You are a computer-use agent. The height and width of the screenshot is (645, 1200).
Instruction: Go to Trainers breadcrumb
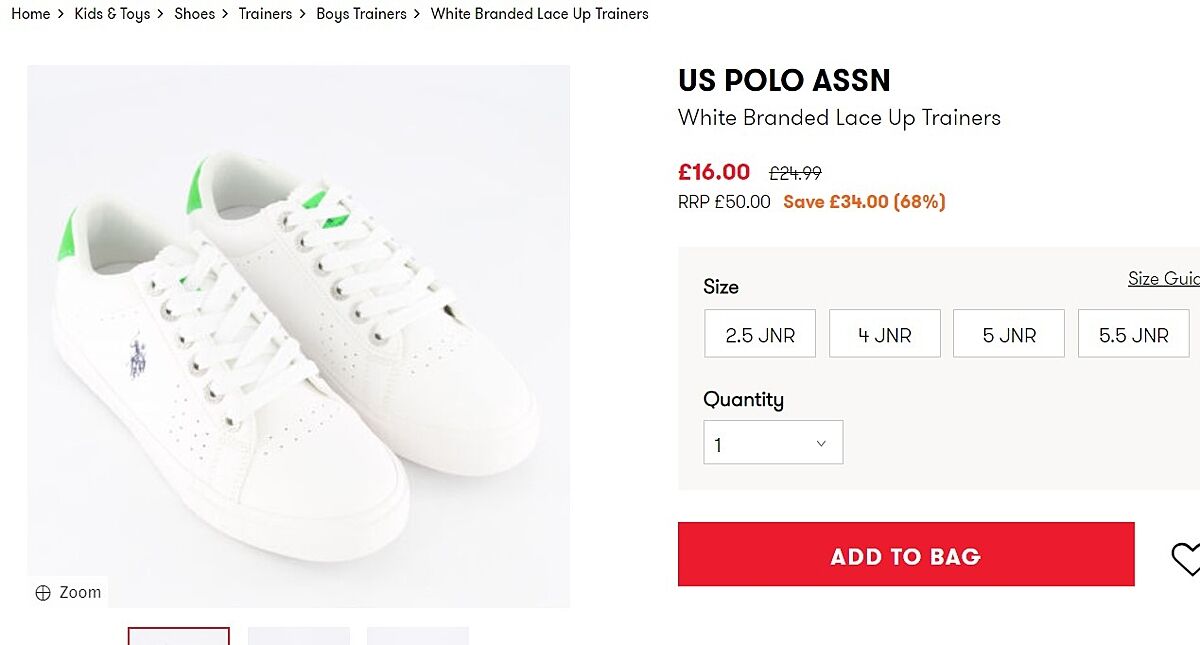coord(265,14)
